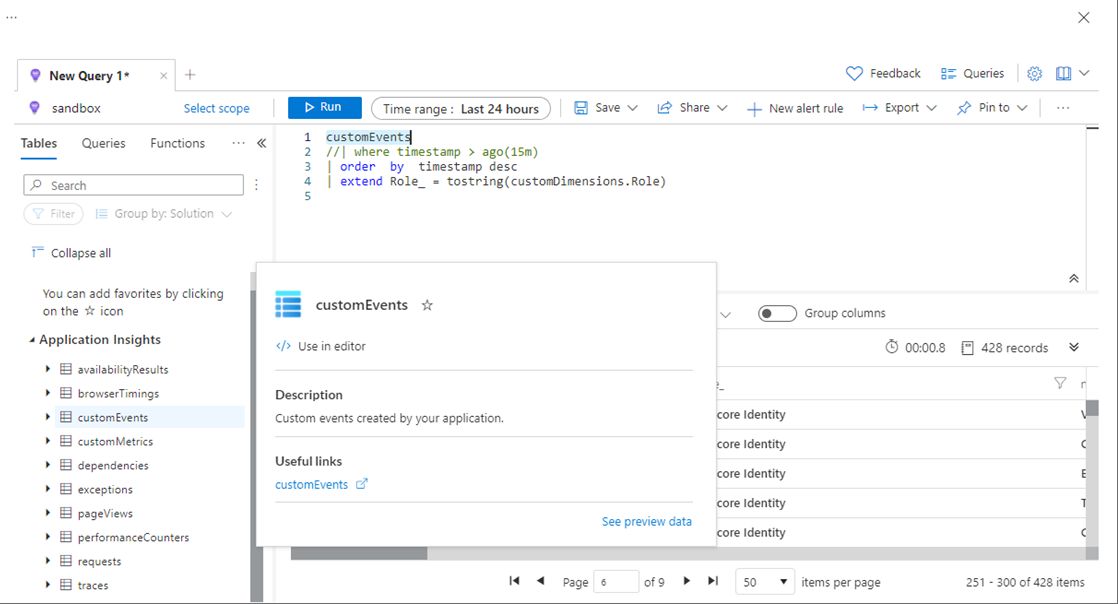Toggle the favorite star for customEvents
The width and height of the screenshot is (1118, 604).
click(x=427, y=305)
